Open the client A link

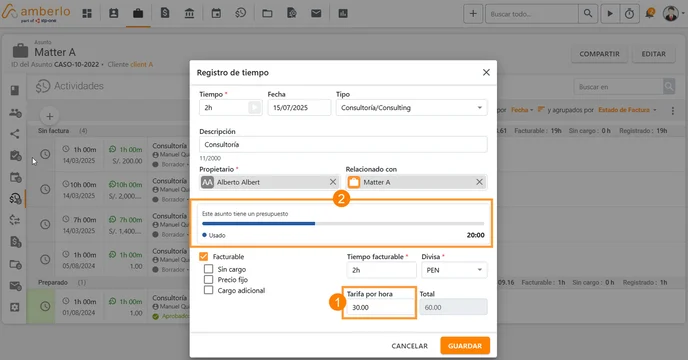(141, 65)
